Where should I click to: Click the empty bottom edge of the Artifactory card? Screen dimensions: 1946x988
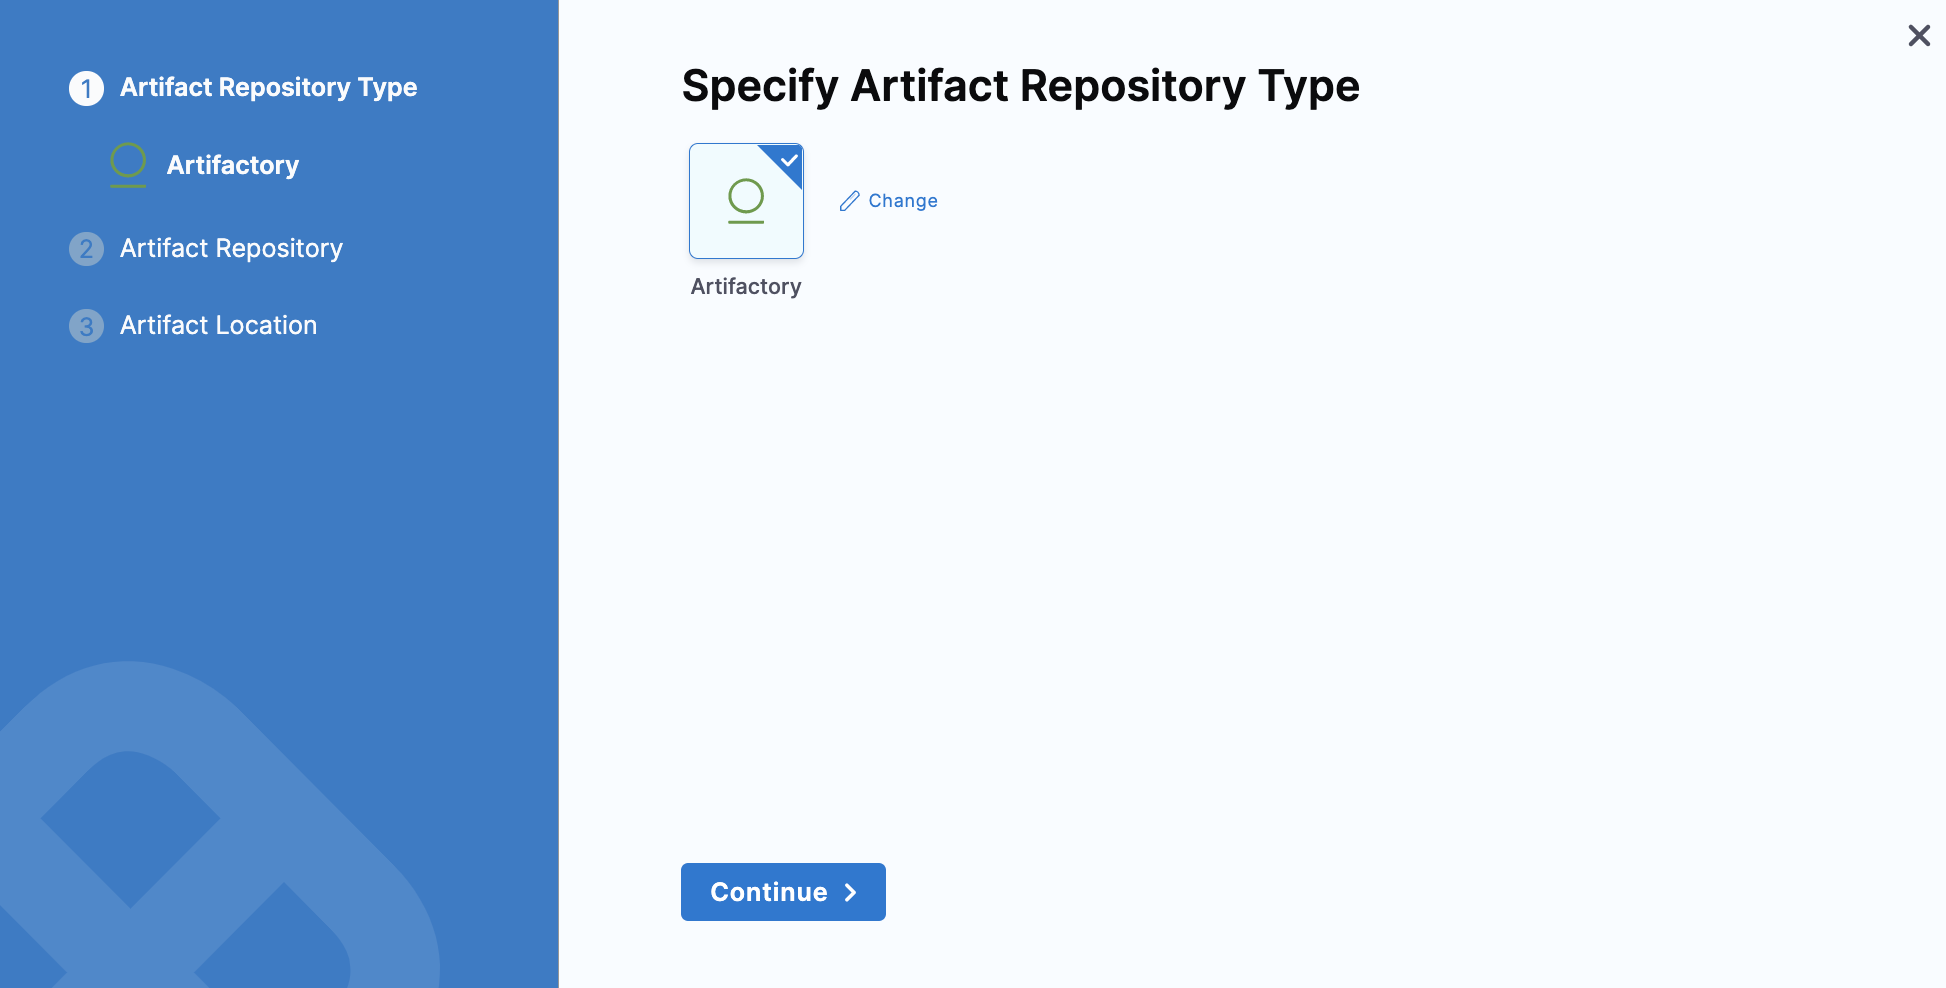point(746,248)
